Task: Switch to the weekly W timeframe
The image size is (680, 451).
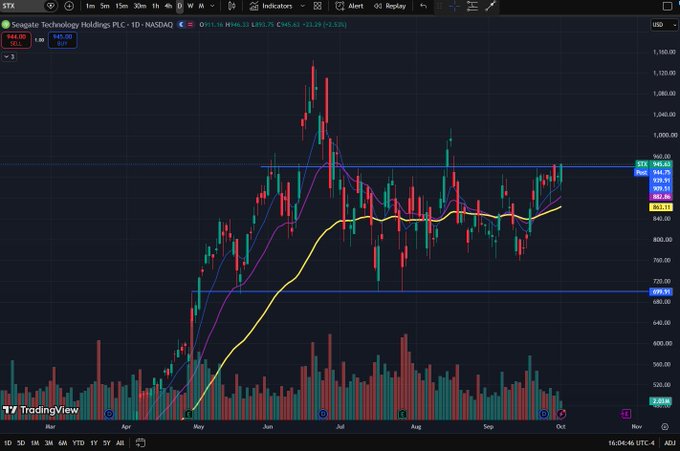Action: [190, 6]
